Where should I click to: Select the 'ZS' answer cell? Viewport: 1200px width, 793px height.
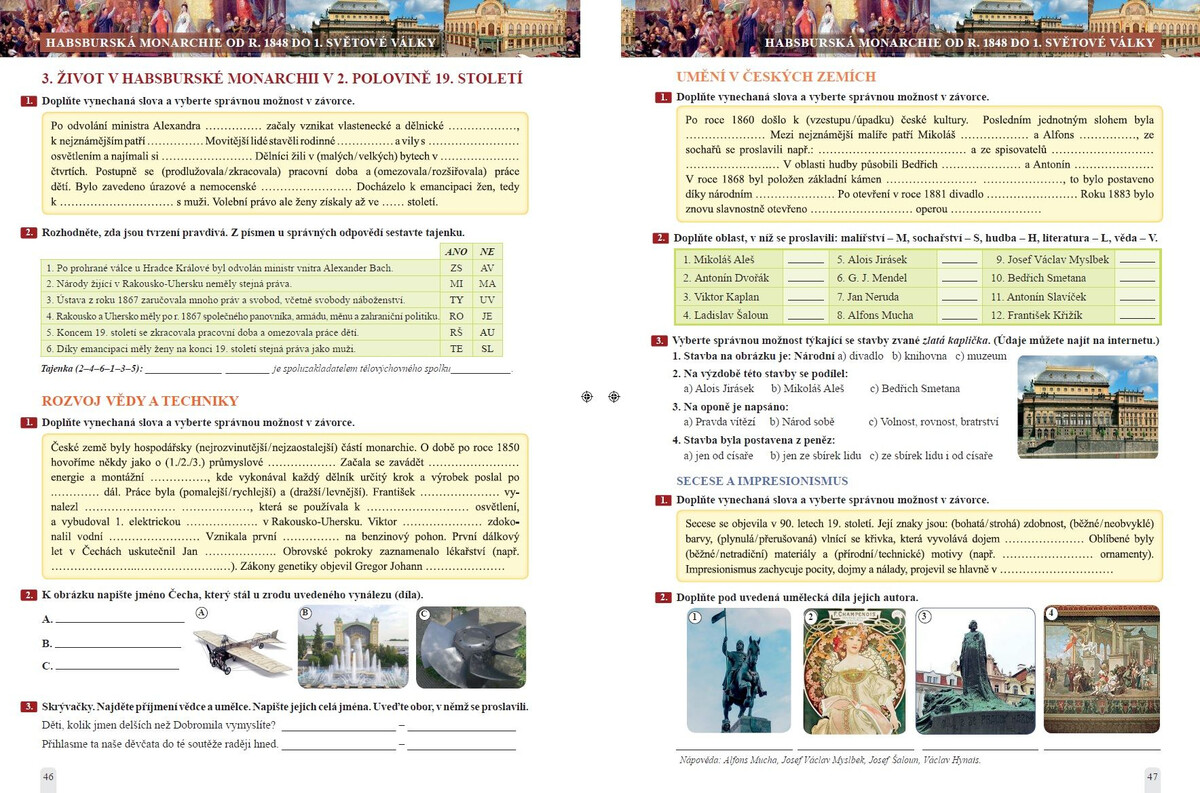coord(456,268)
